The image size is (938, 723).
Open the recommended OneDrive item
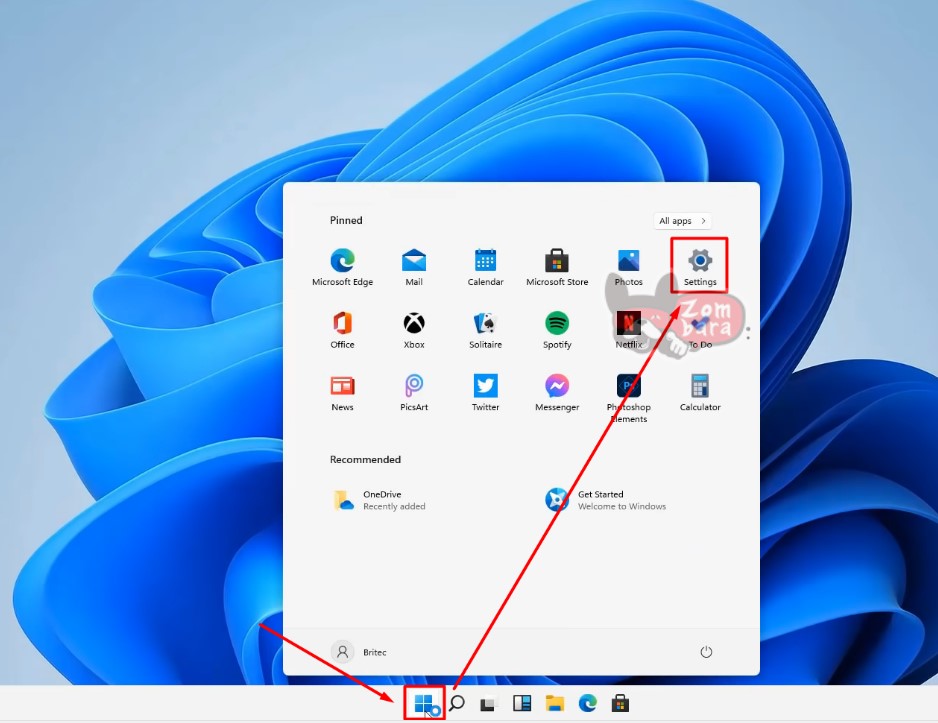378,500
